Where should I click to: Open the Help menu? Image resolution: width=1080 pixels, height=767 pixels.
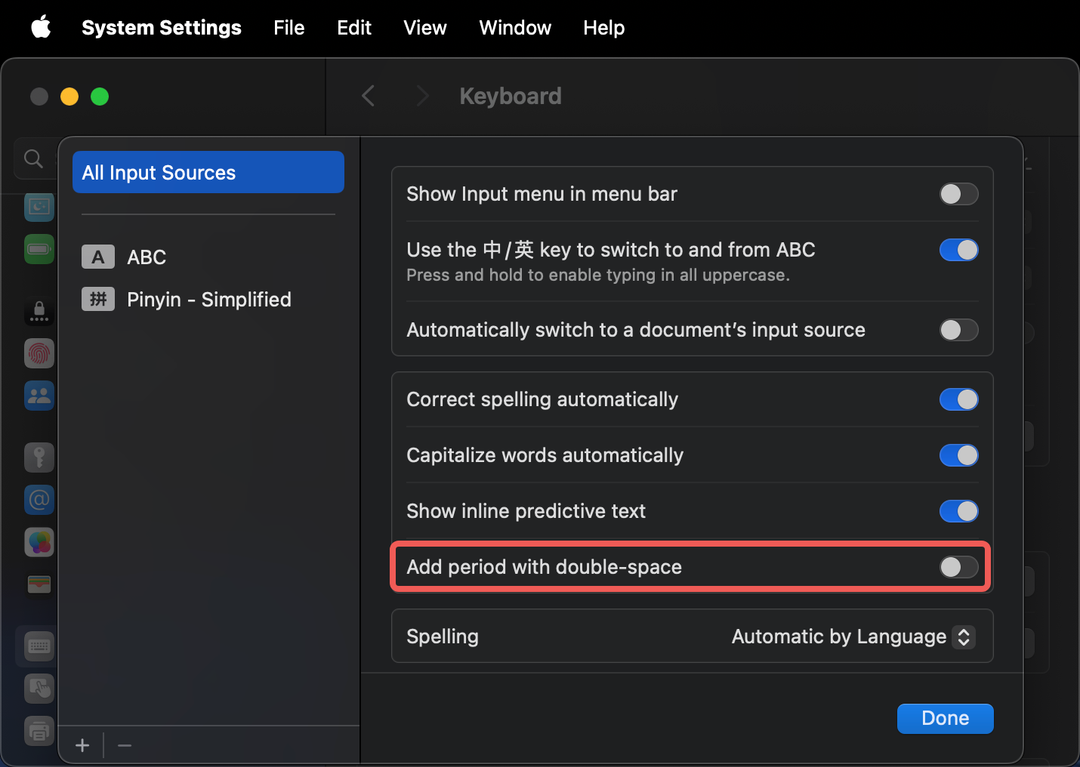pos(603,27)
